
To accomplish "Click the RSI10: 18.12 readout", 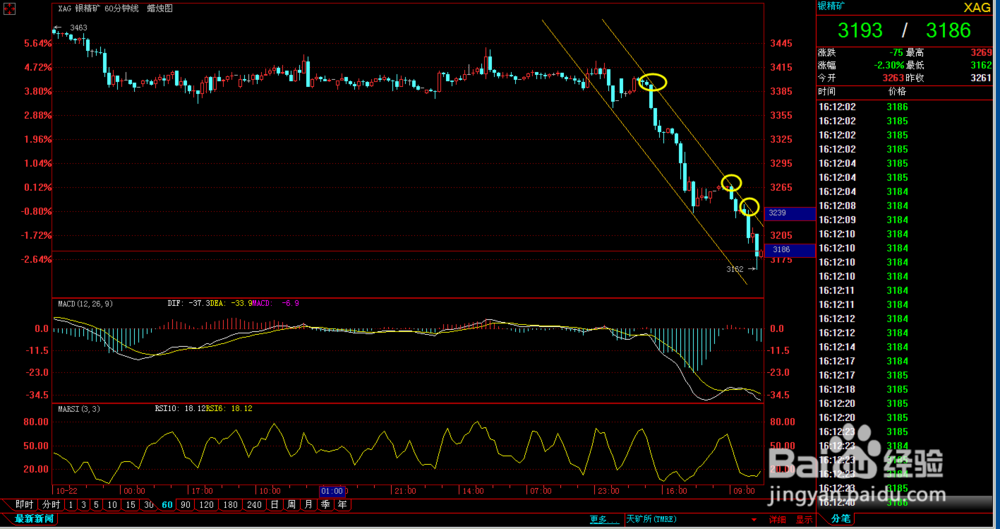I will click(181, 407).
